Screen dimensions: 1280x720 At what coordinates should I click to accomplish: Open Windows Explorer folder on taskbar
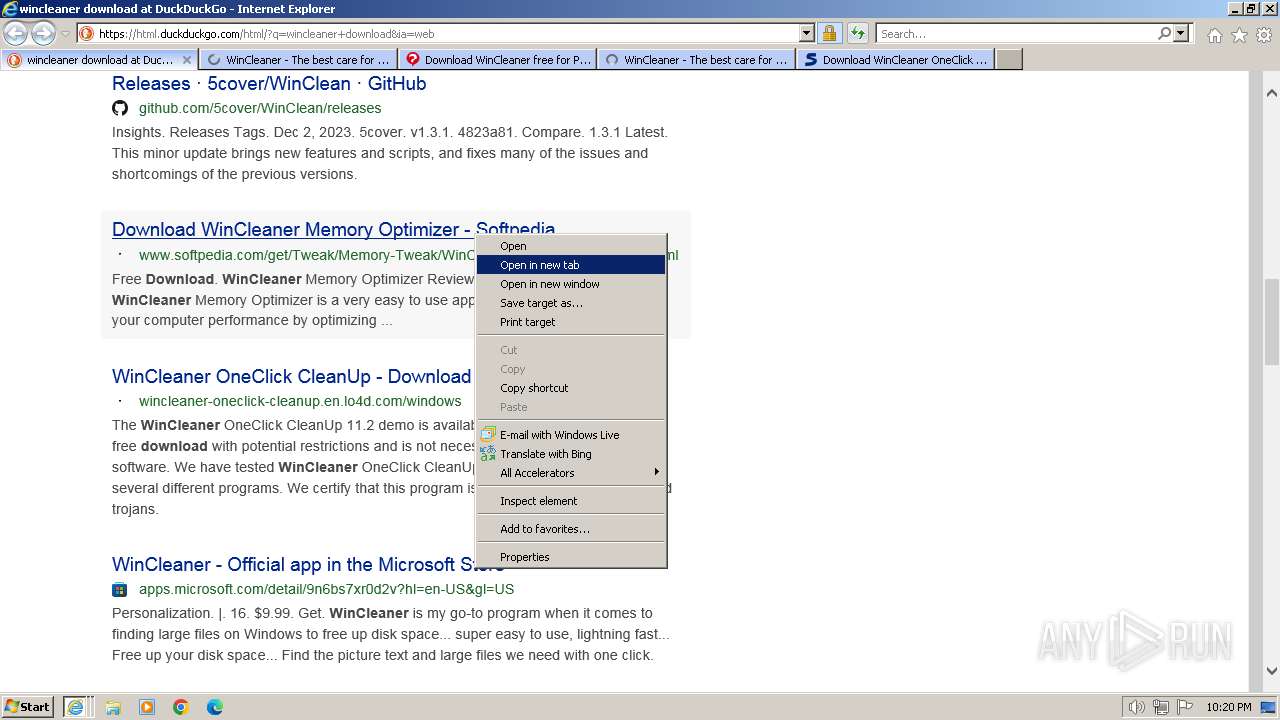click(x=113, y=707)
